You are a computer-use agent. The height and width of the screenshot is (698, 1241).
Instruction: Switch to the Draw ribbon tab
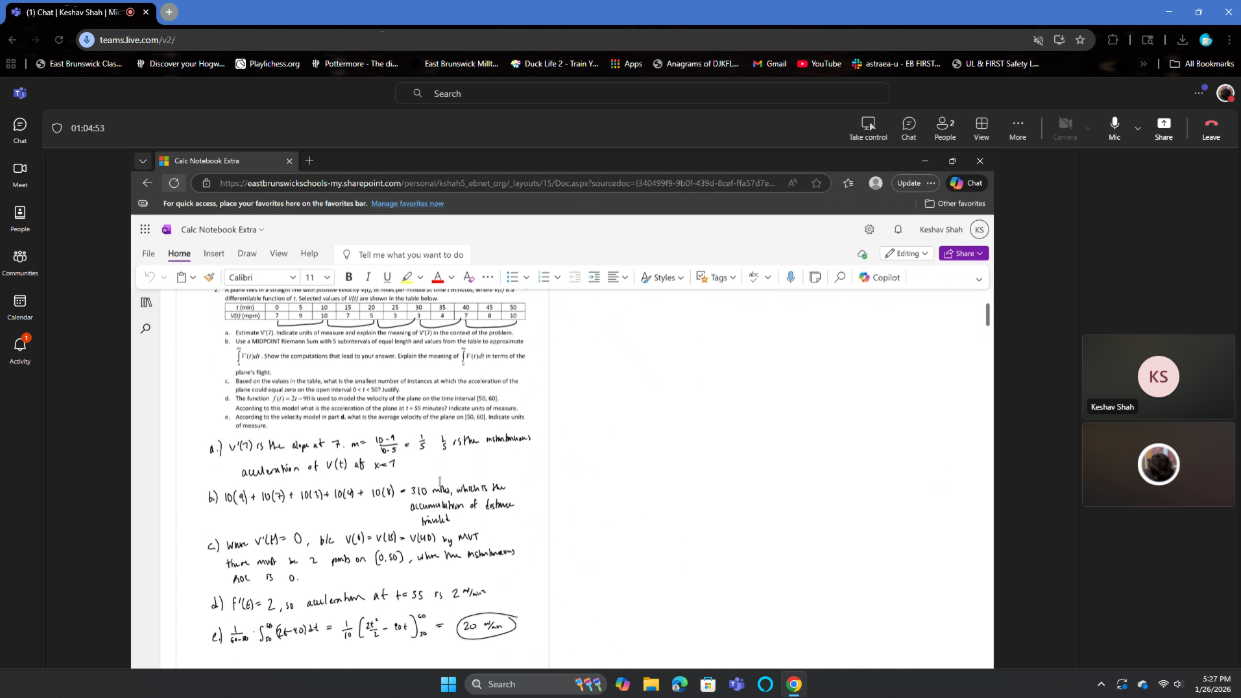tap(246, 254)
